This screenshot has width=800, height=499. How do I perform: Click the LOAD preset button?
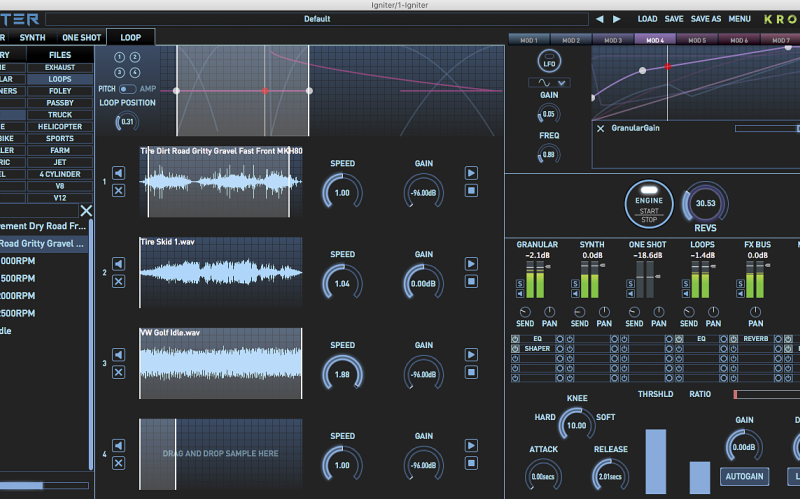(647, 19)
